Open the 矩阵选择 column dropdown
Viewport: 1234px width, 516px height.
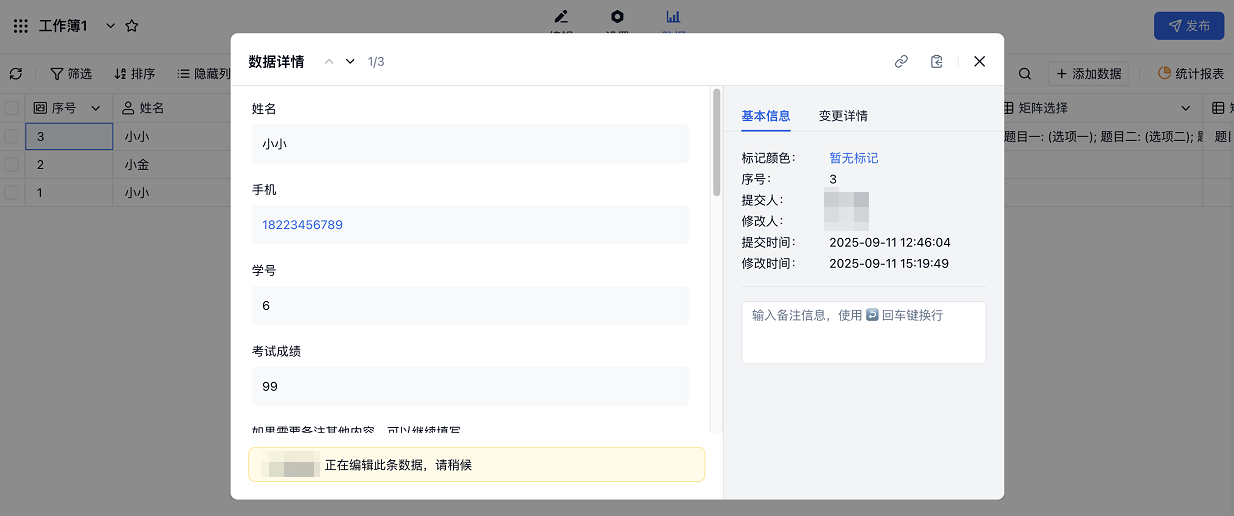coord(1186,108)
